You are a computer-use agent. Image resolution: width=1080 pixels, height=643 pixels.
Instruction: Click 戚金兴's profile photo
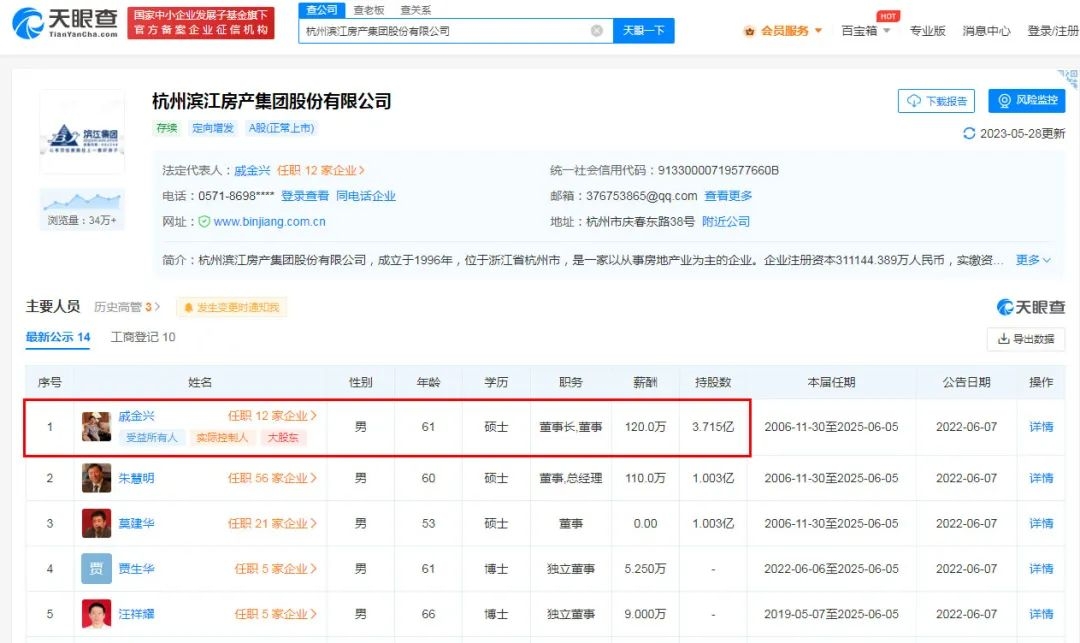[x=96, y=427]
